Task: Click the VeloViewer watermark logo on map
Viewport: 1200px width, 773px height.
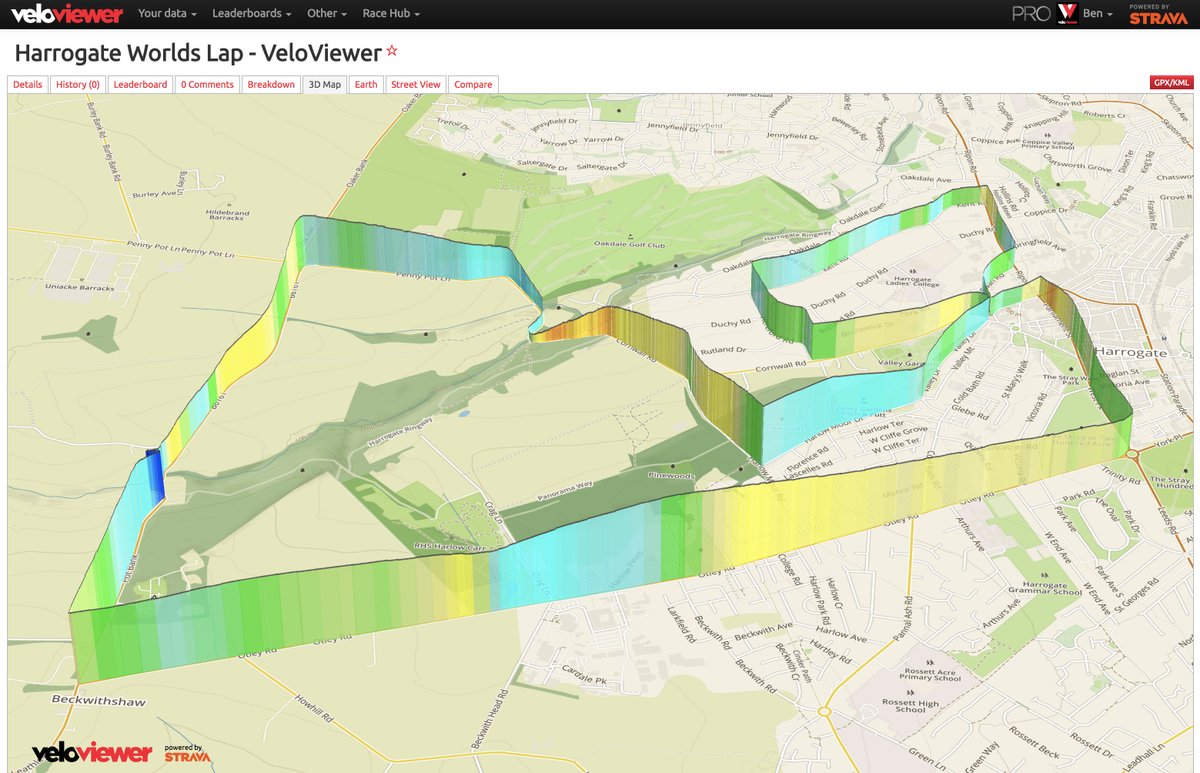Action: point(92,753)
